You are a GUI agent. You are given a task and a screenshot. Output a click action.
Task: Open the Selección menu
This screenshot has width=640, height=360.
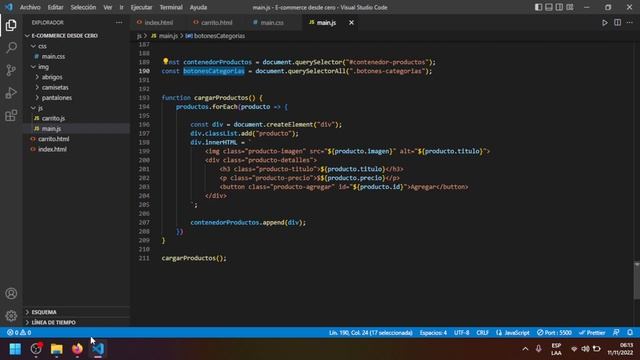83,7
